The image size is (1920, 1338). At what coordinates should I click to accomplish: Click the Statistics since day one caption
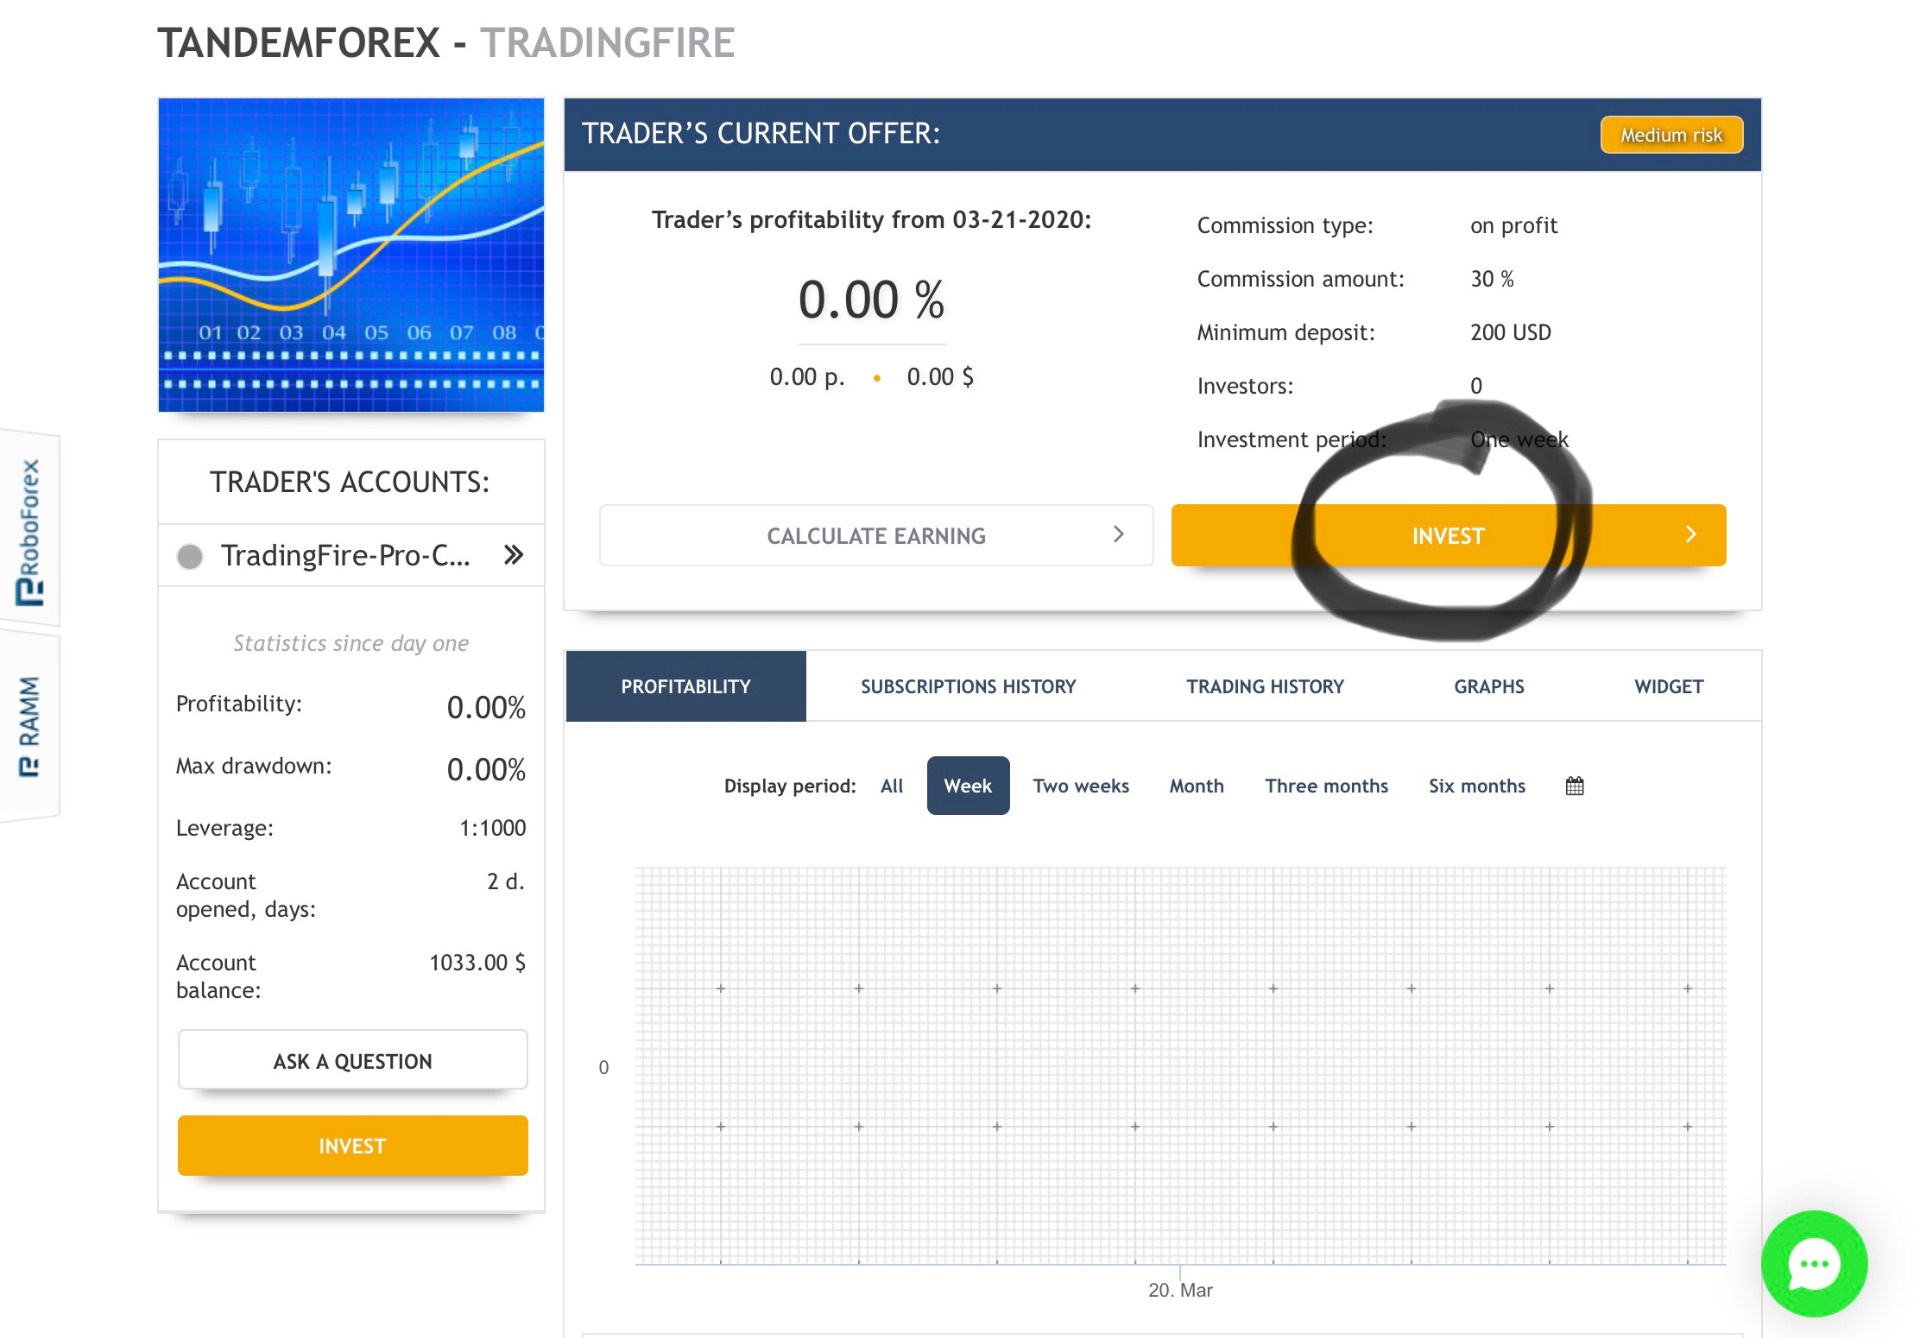pyautogui.click(x=351, y=643)
